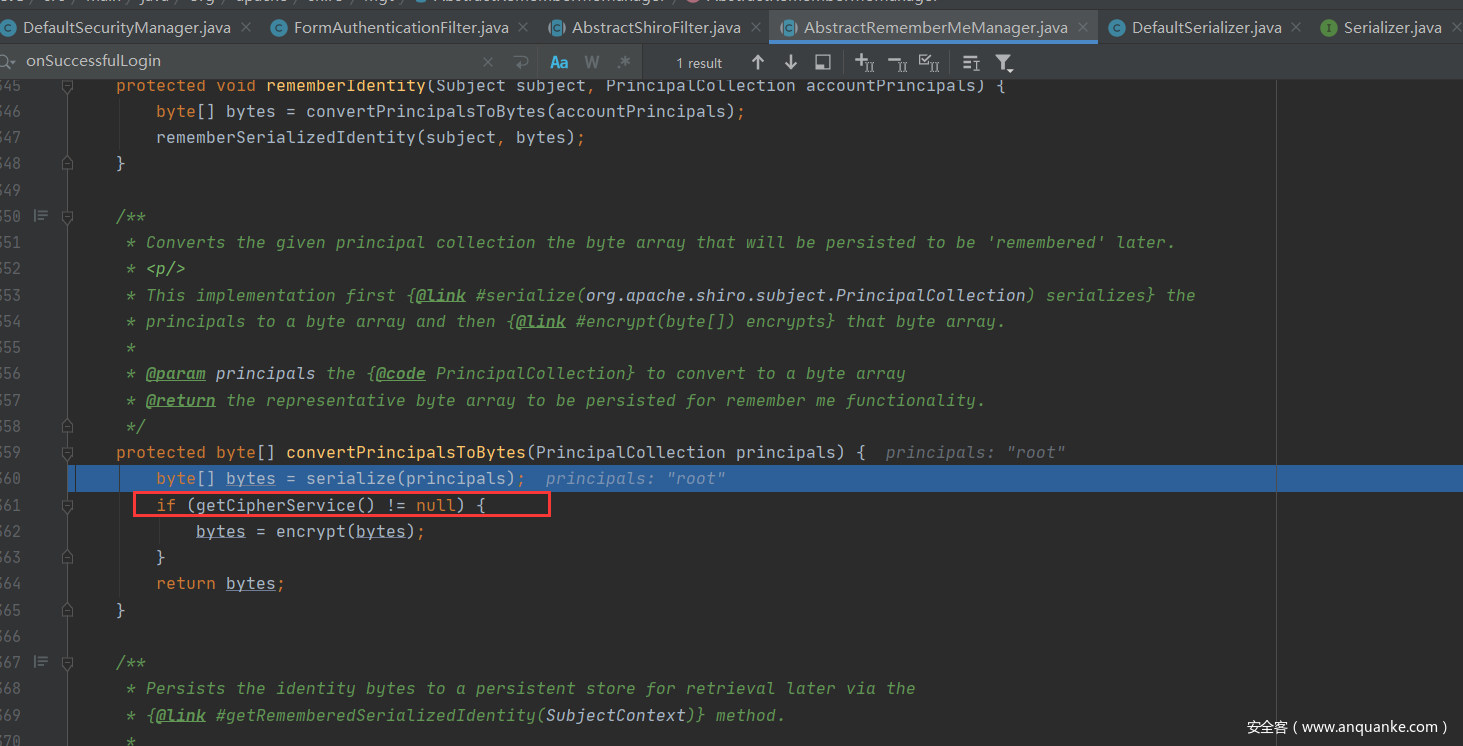Screen dimensions: 1463x746
Task: Open the search filter funnel options
Action: pyautogui.click(x=1004, y=63)
